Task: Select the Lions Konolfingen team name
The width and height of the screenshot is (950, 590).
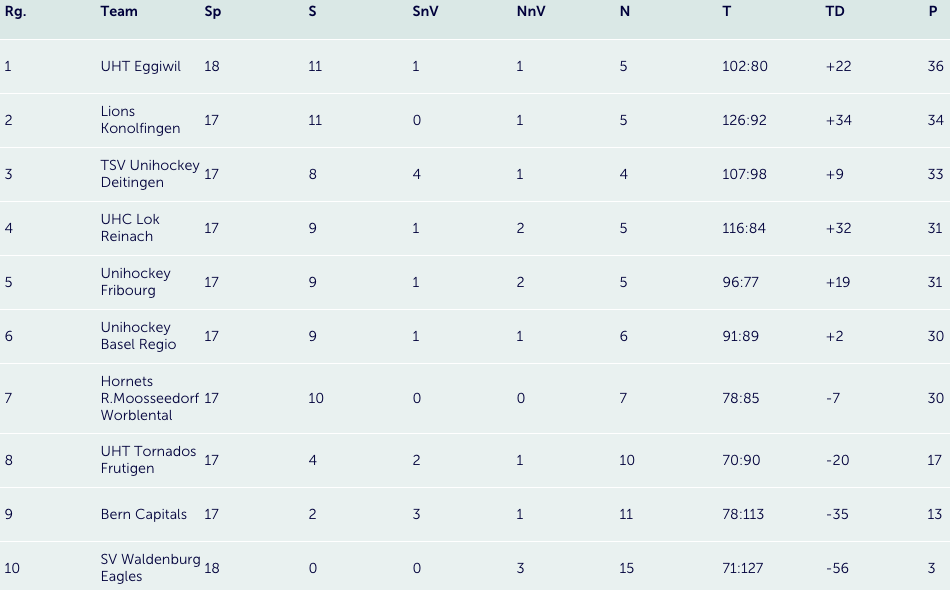Action: point(141,120)
